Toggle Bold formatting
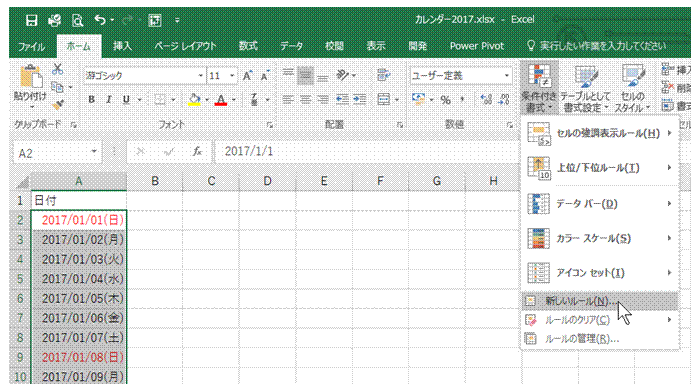698x389 pixels. coord(91,100)
